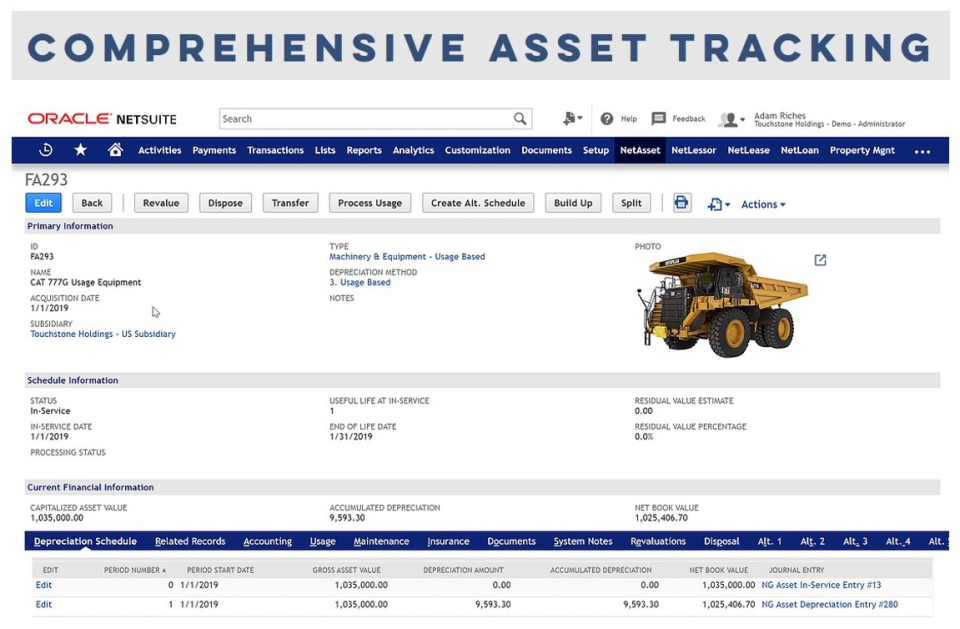Open the Documents navigation menu
The width and height of the screenshot is (960, 629).
point(546,150)
